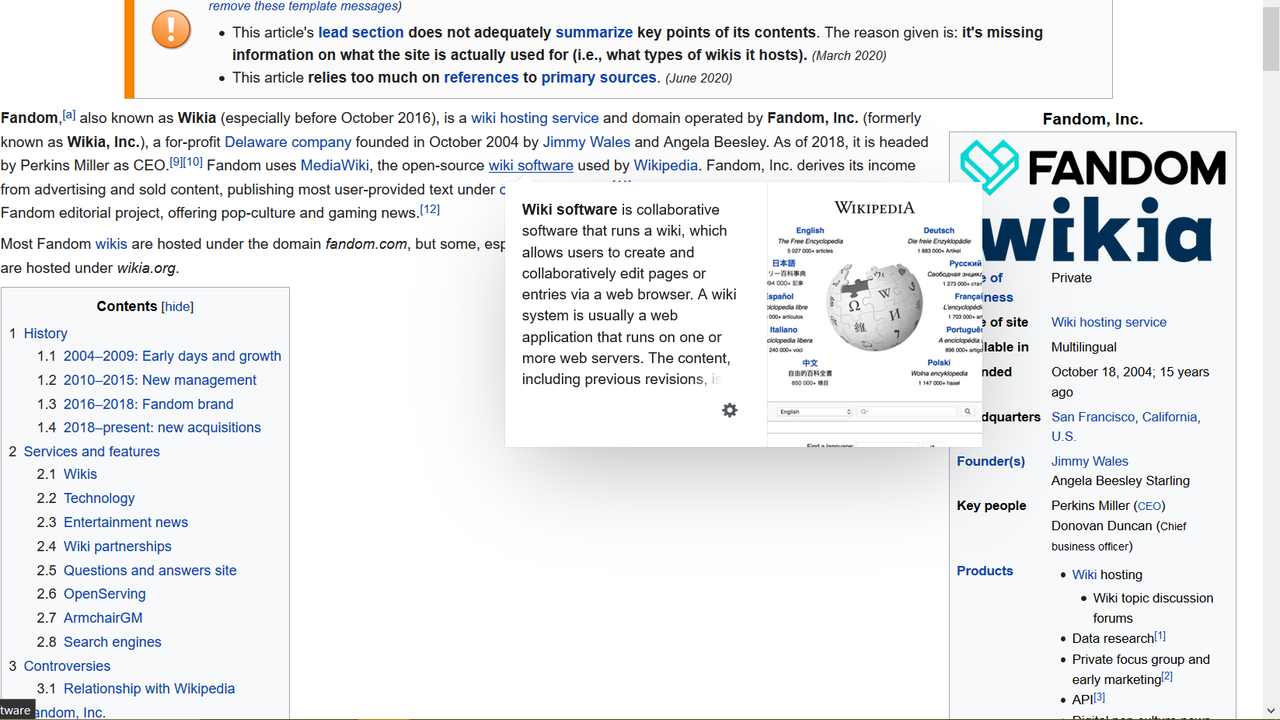This screenshot has width=1280, height=720.
Task: Go to the 'Entertainment news' section
Action: [x=126, y=522]
